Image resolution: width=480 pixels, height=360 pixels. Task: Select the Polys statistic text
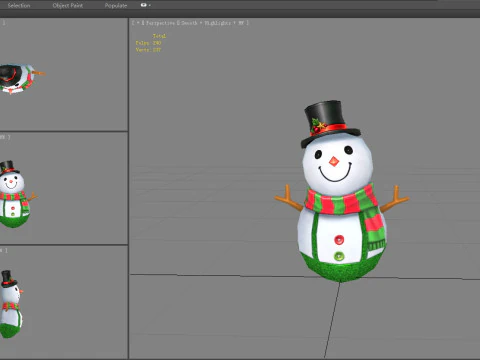(148, 43)
